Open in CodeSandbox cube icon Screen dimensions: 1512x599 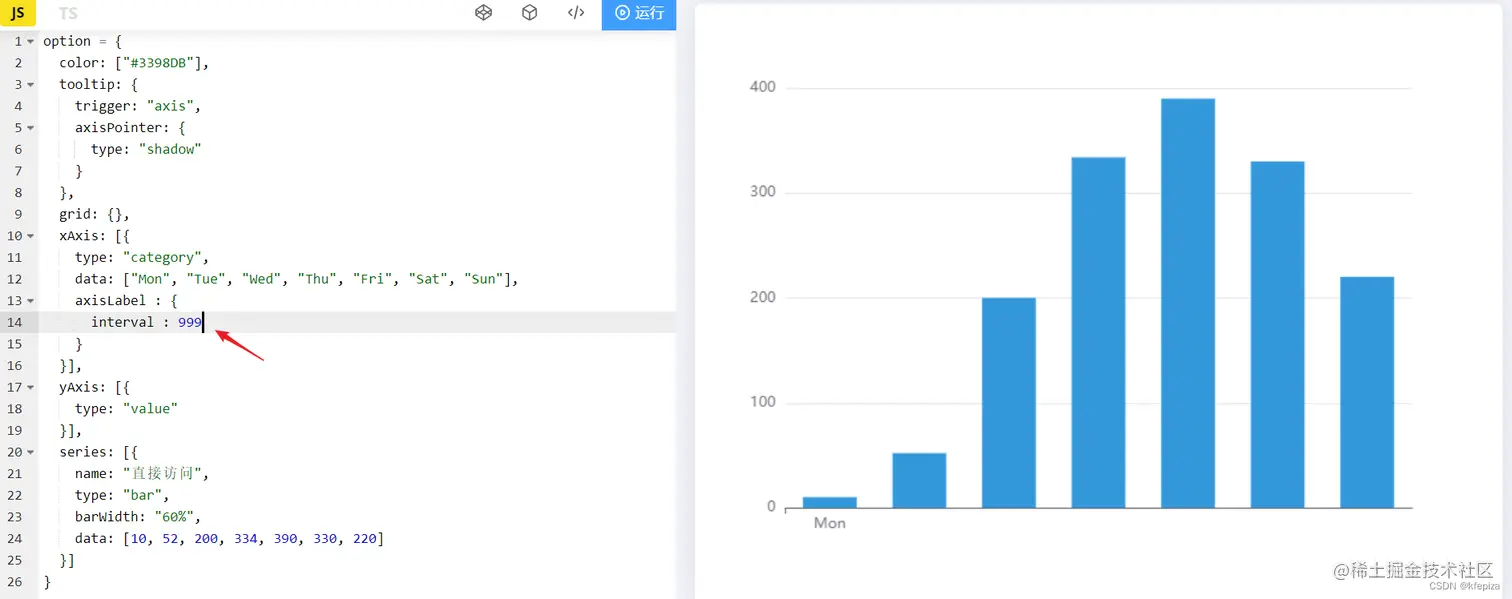[x=530, y=13]
